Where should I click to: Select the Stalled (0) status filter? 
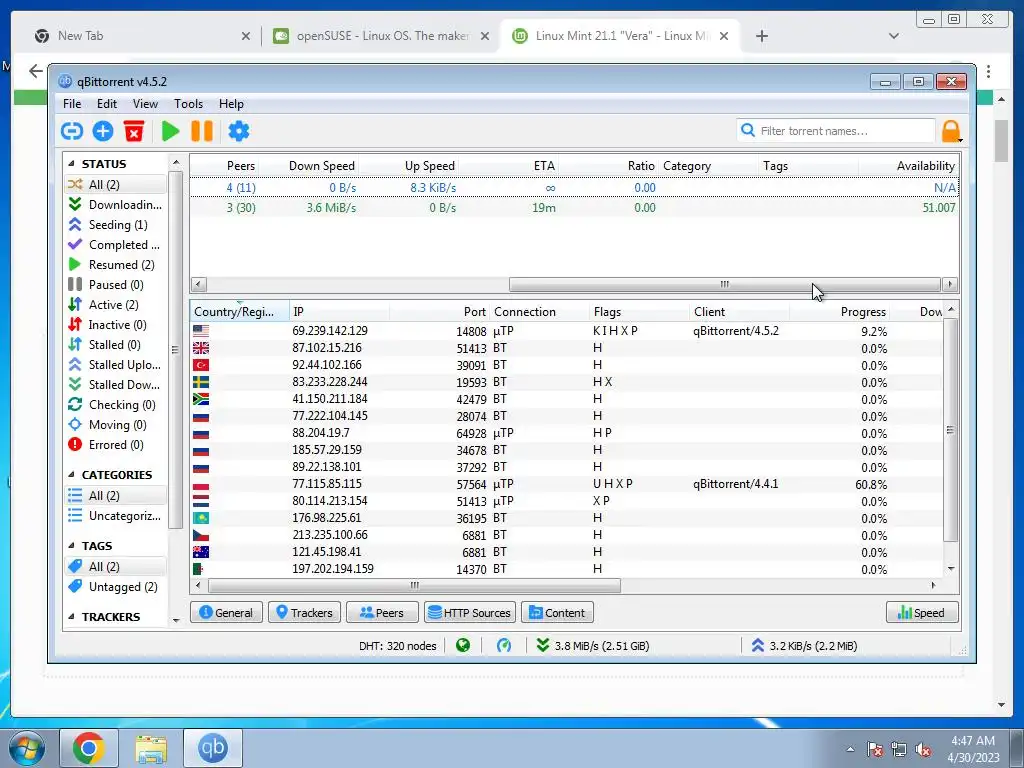116,345
